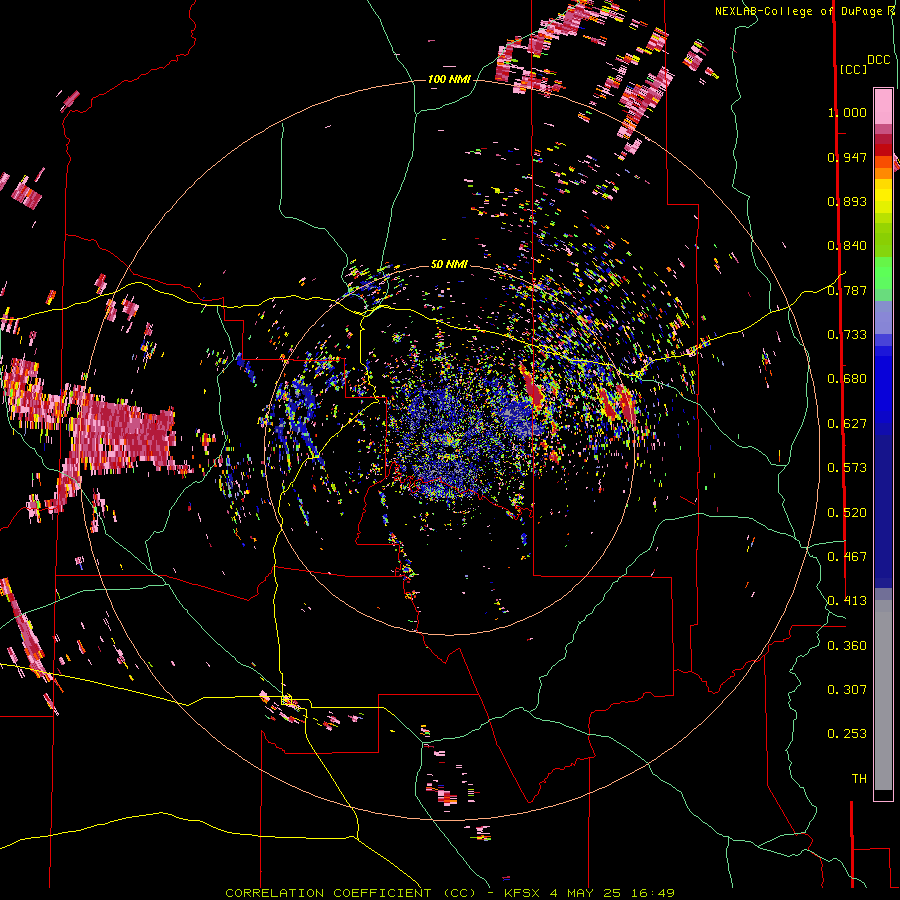
Task: Click the 4 MAY 25 date text
Action: pyautogui.click(x=585, y=893)
